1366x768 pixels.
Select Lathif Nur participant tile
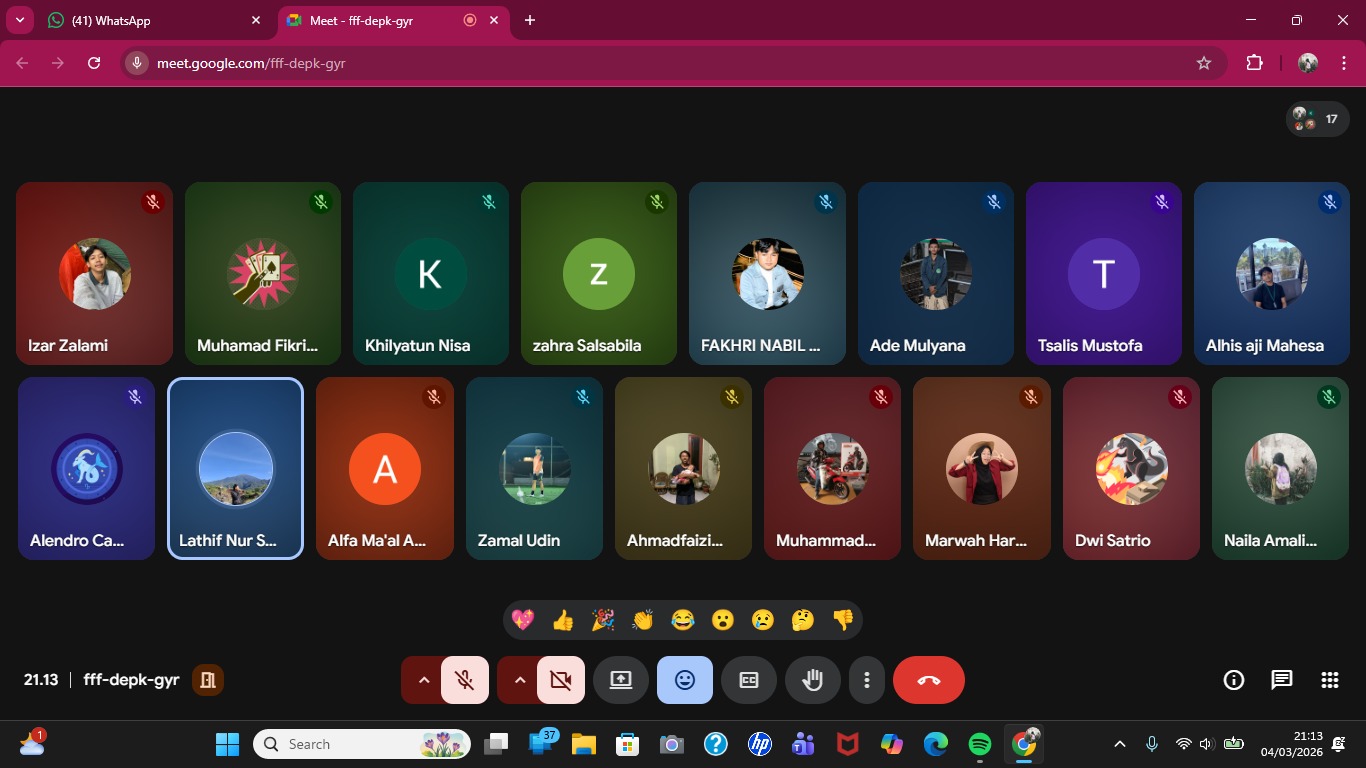[x=235, y=468]
